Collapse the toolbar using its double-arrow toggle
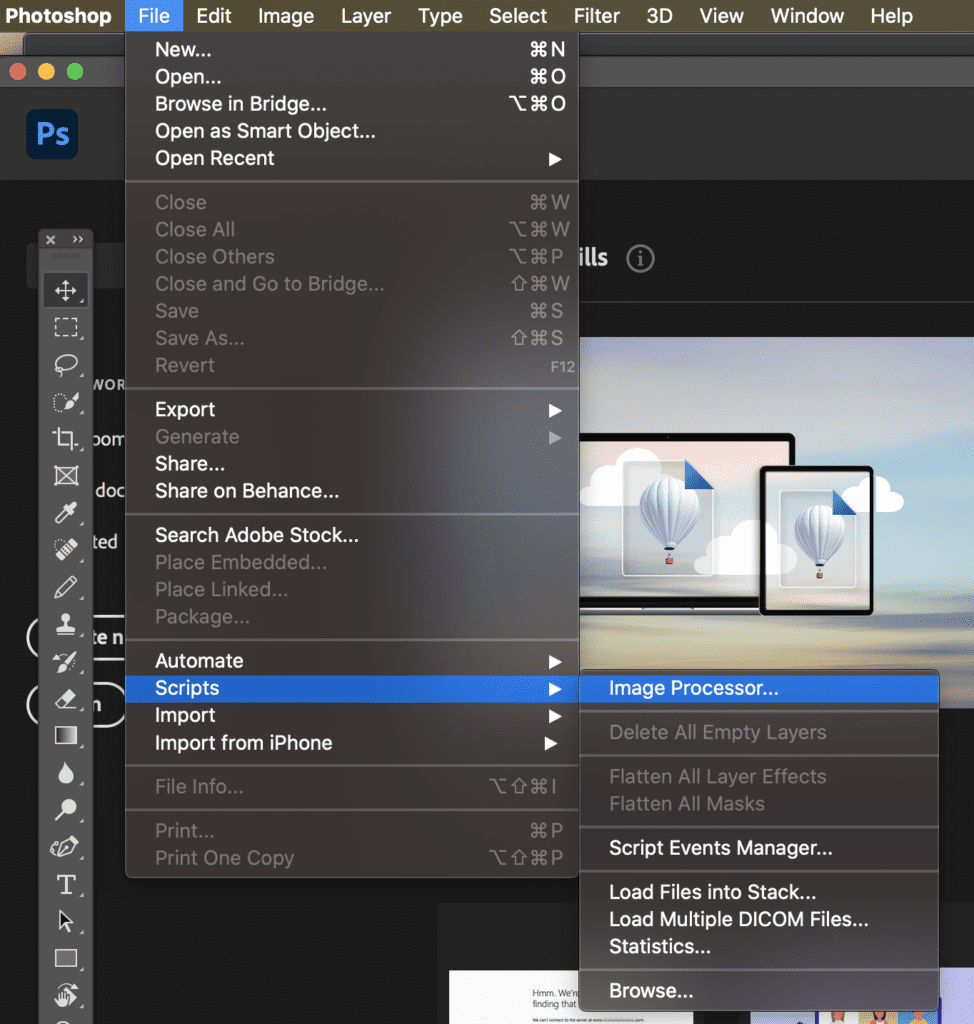This screenshot has width=974, height=1024. (x=79, y=239)
